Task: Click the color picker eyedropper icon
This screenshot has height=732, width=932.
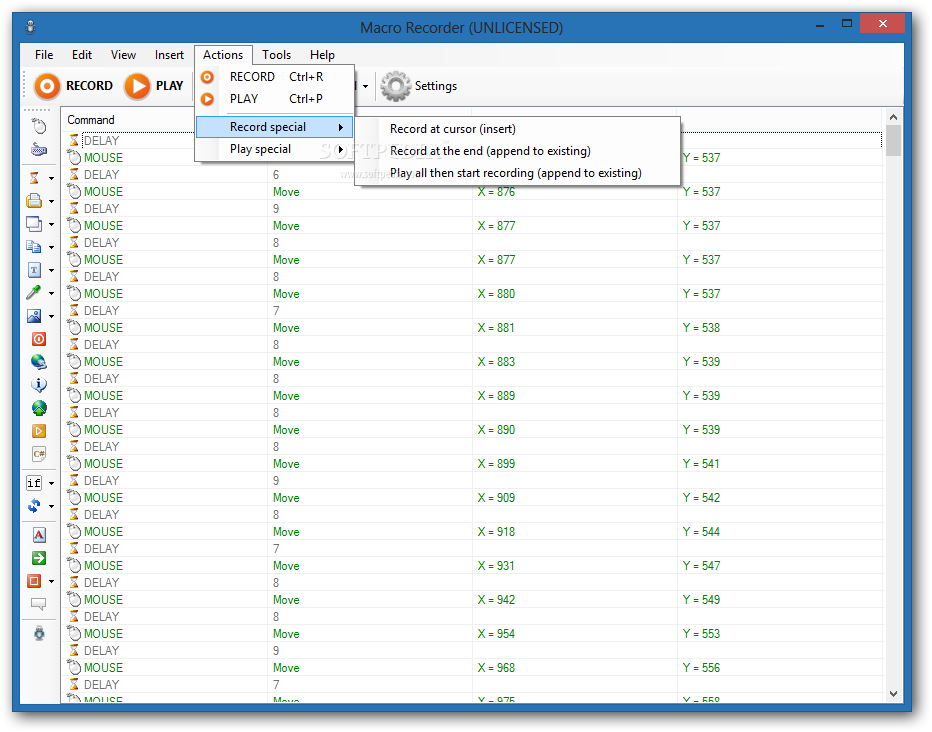Action: click(34, 292)
